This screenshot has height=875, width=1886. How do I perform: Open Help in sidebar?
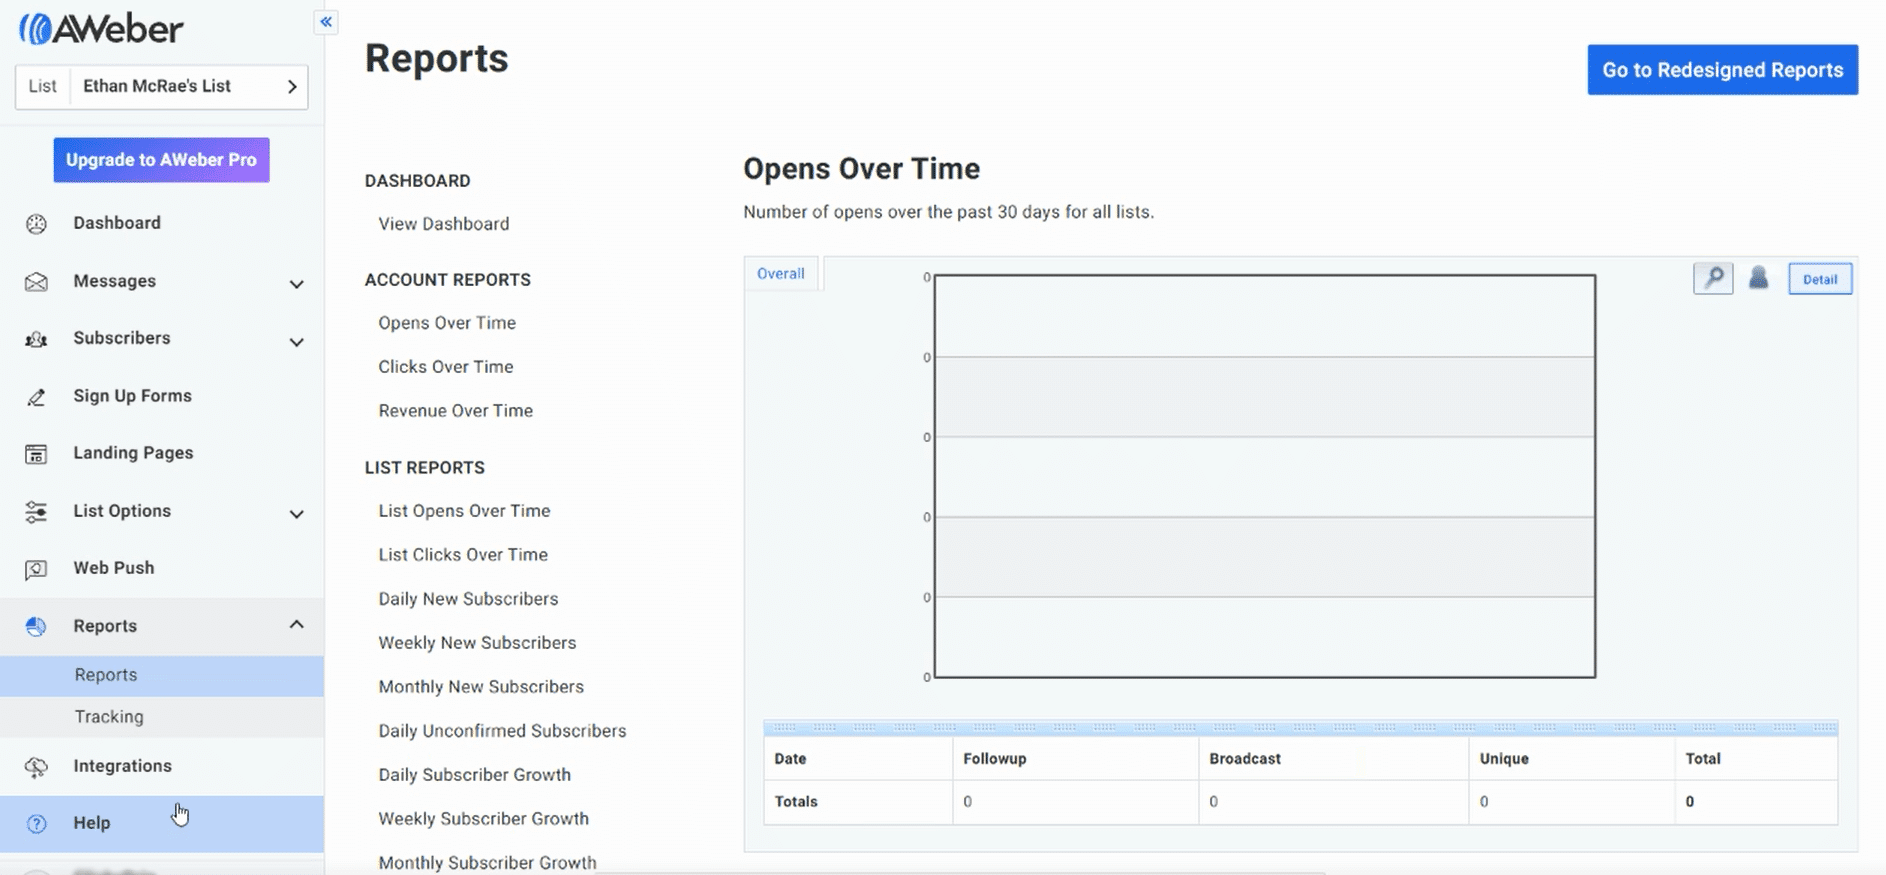162,823
